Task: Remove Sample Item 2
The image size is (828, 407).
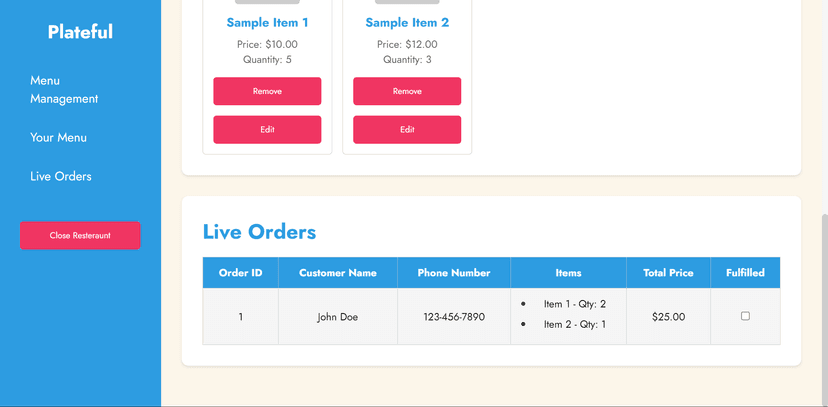Action: 407,91
